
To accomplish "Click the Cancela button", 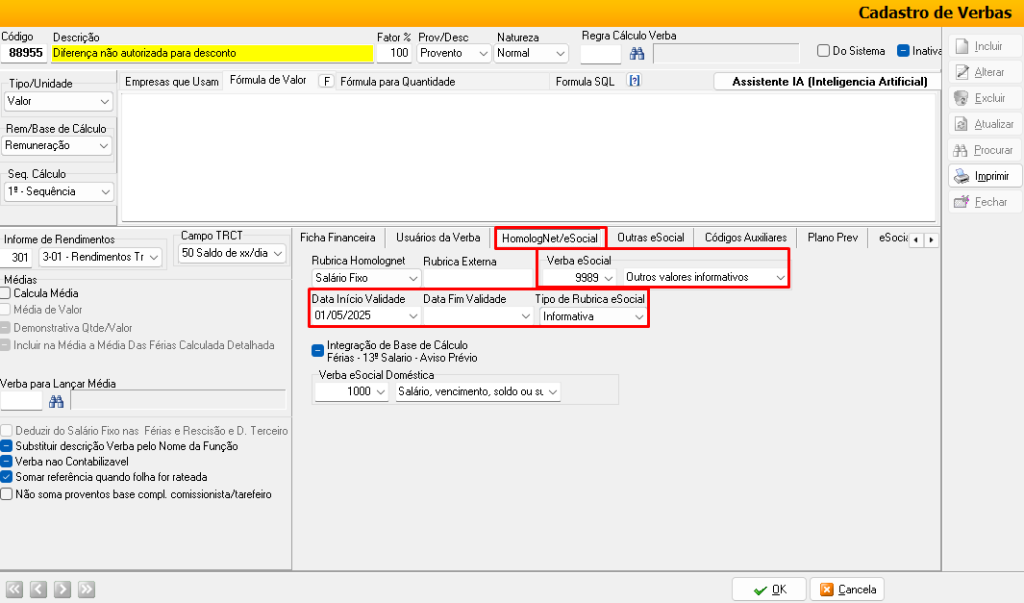I will pyautogui.click(x=848, y=590).
